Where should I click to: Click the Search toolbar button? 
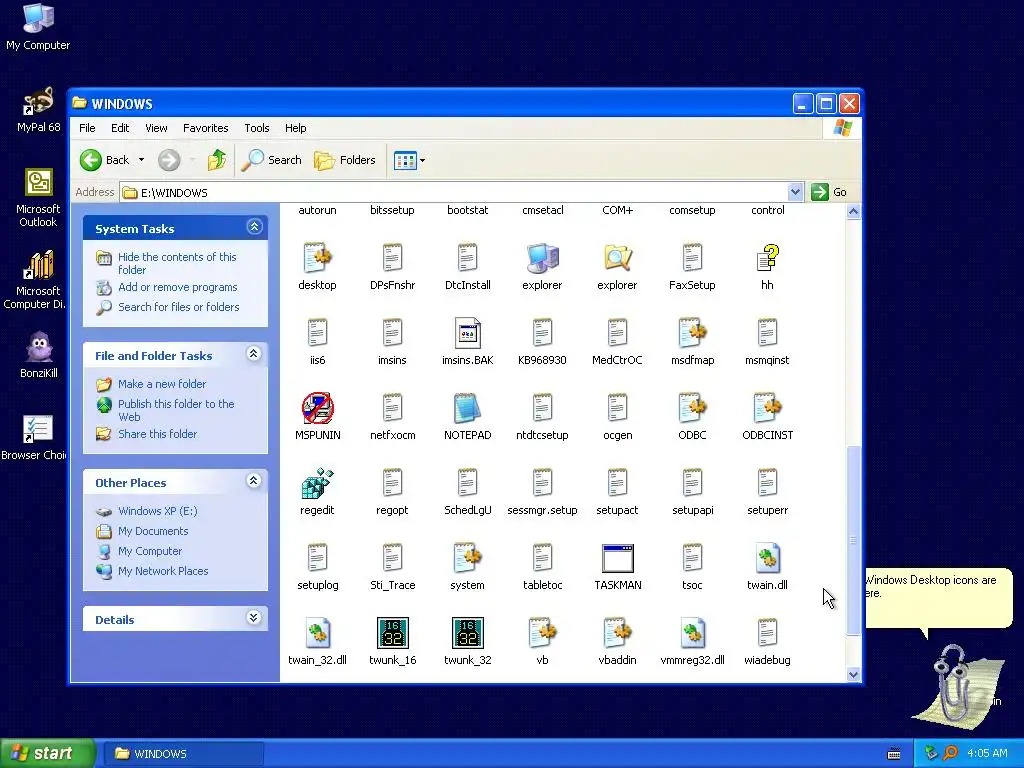(272, 160)
